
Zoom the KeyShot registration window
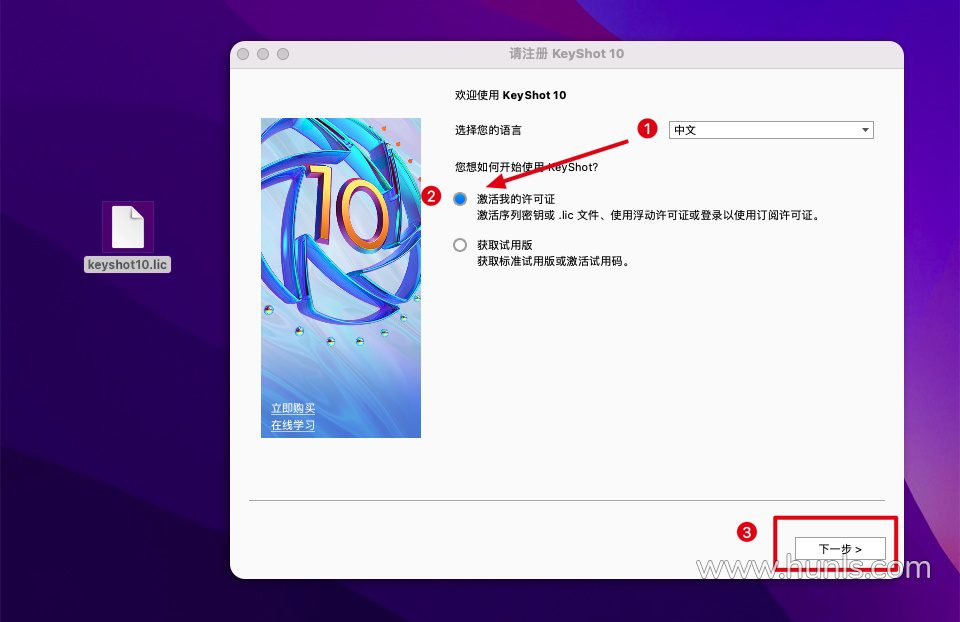point(283,54)
